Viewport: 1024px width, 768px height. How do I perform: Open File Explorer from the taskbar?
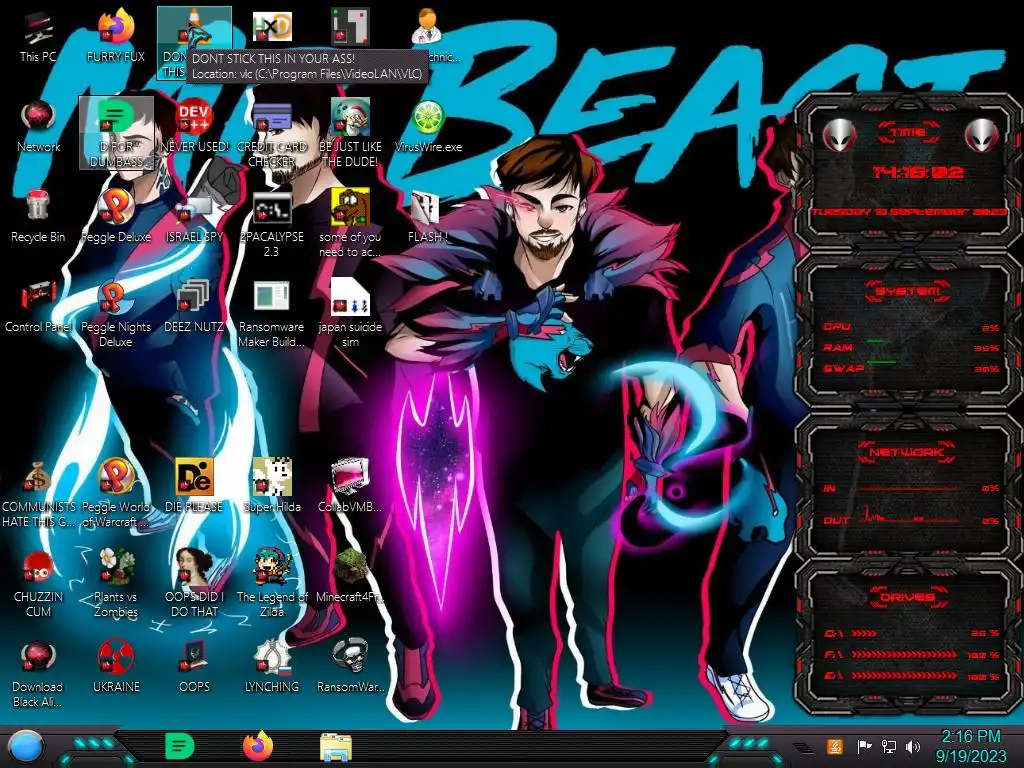click(336, 748)
